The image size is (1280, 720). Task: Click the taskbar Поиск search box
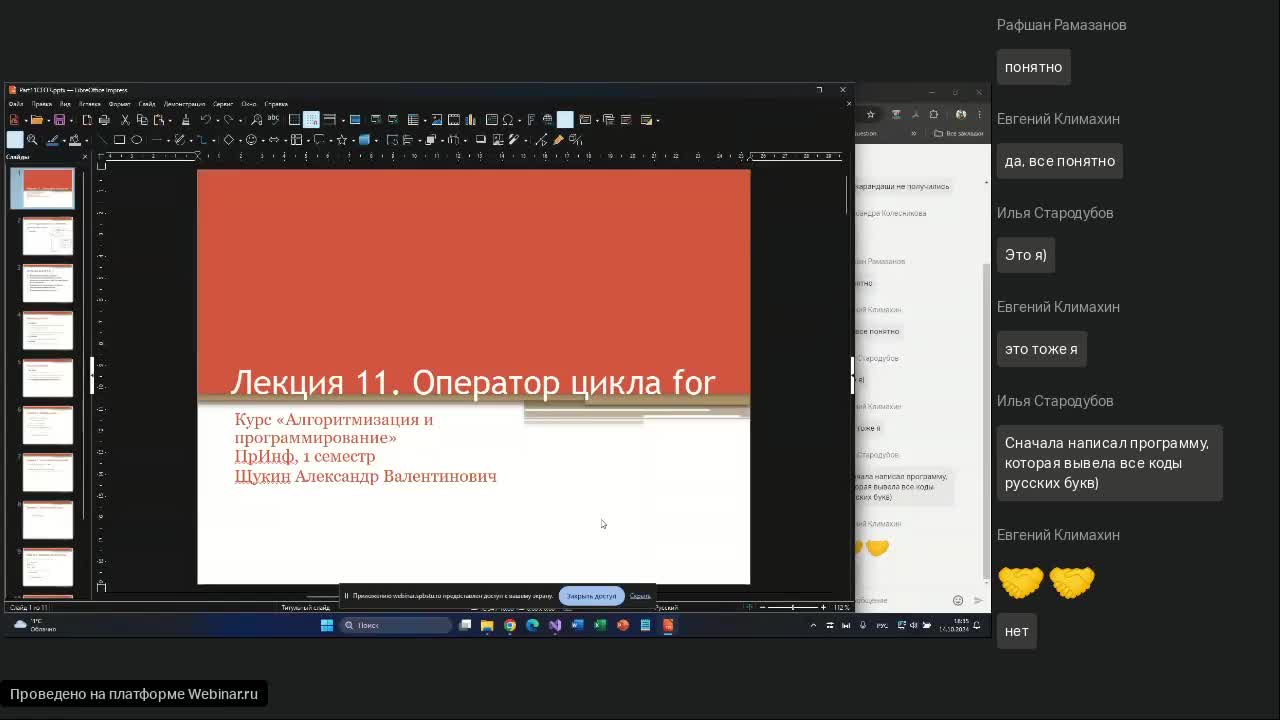click(x=396, y=625)
